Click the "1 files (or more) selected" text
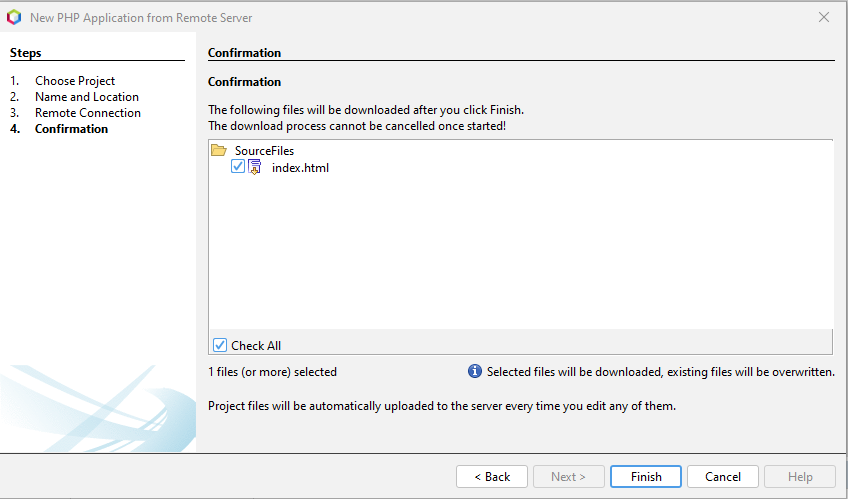Viewport: 848px width, 499px height. 272,372
